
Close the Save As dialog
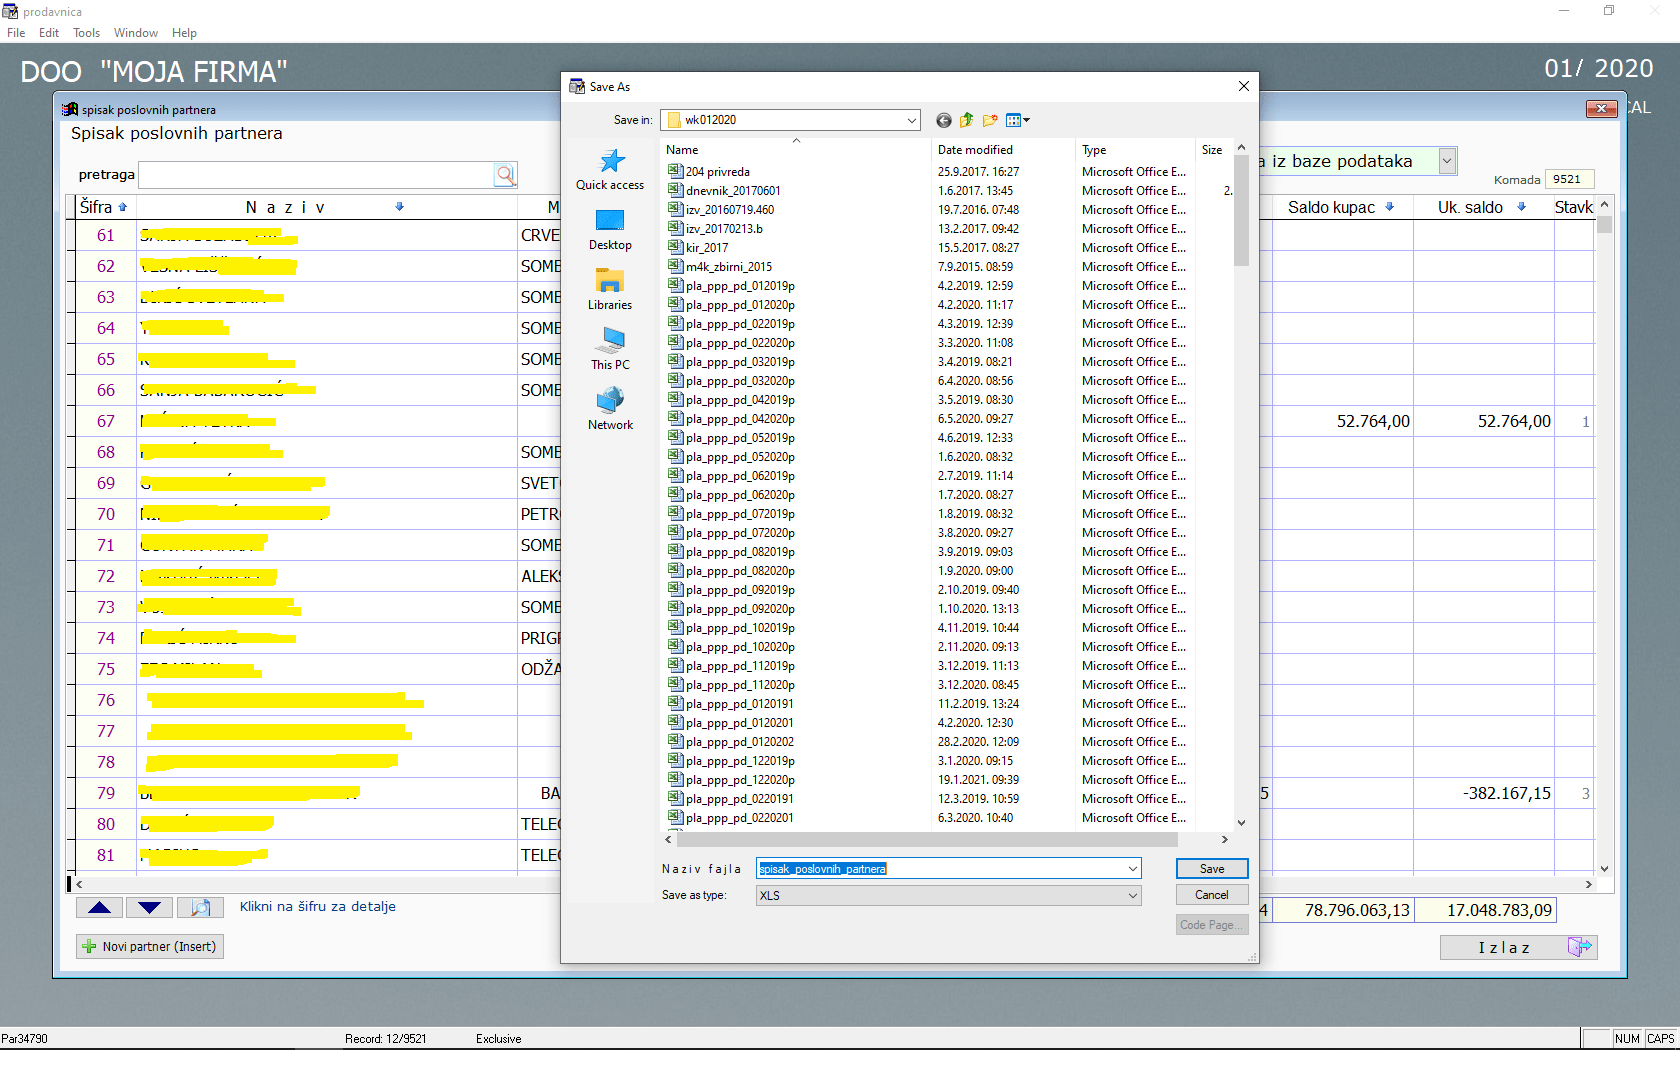tap(1244, 86)
